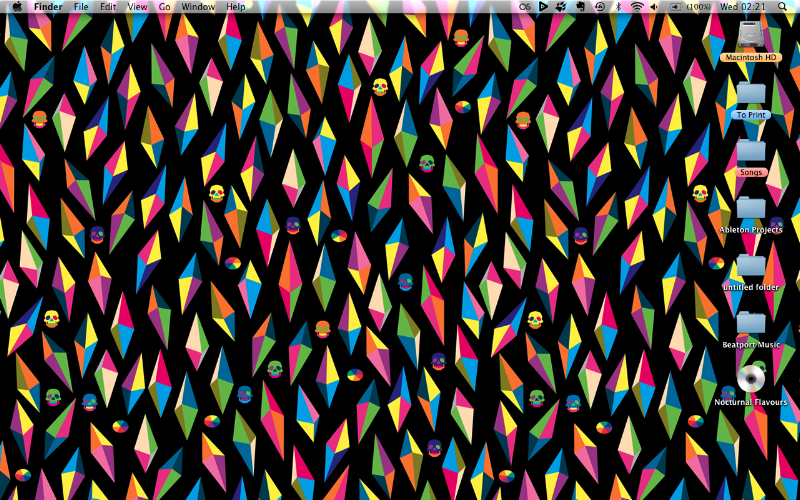This screenshot has width=800, height=500.
Task: Click the Macintosh HD label text
Action: 751,58
